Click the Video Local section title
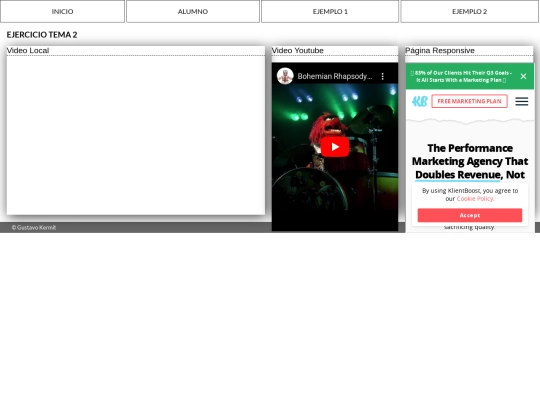Screen dimensions: 540x405 click(x=28, y=51)
